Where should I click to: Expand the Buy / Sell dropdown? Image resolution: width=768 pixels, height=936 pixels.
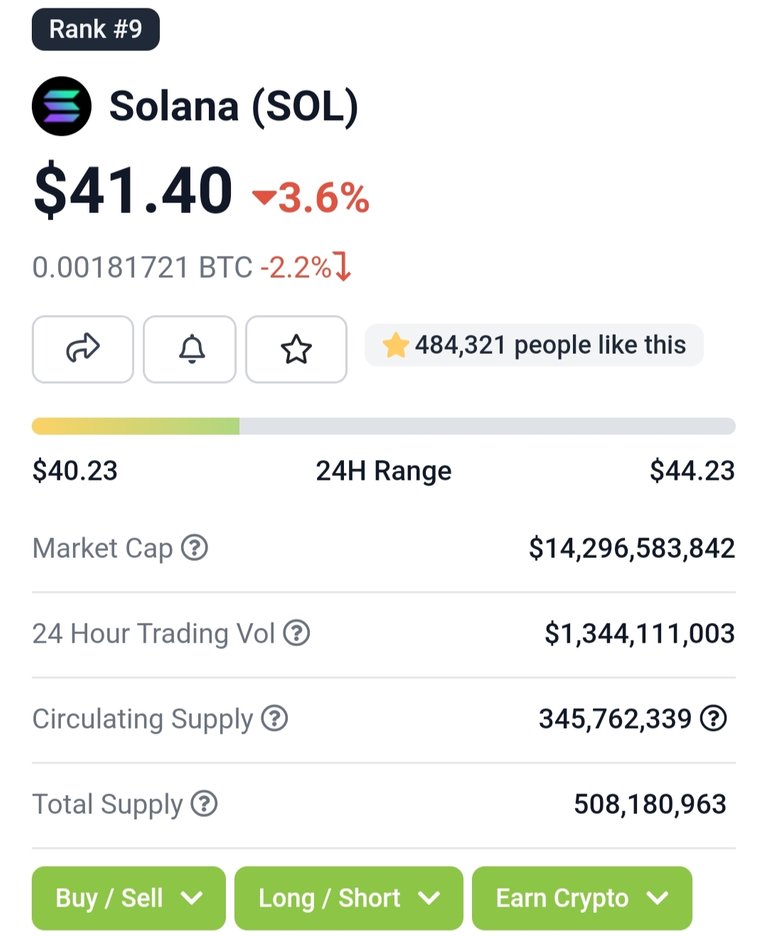click(129, 898)
